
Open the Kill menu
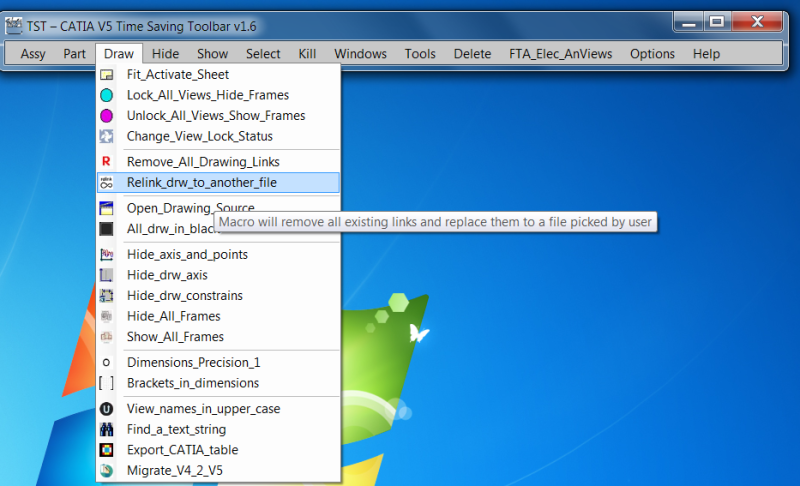click(307, 54)
